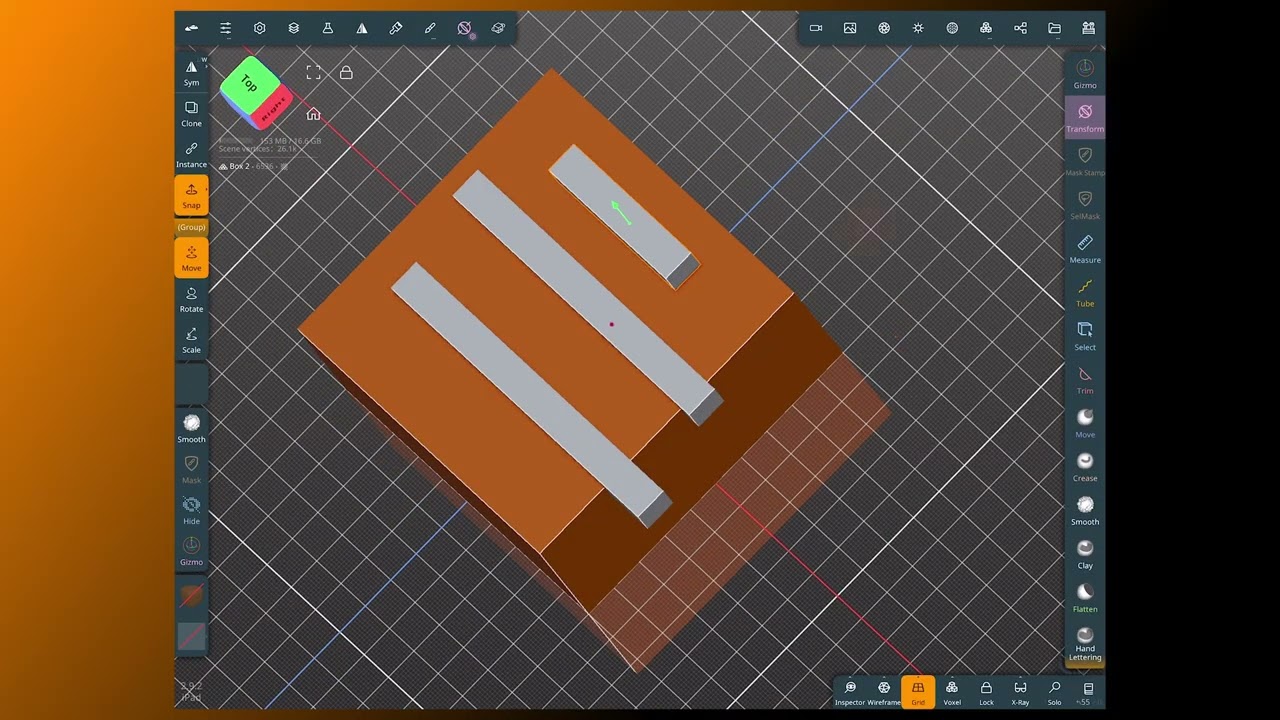The width and height of the screenshot is (1280, 720).
Task: Open the main color material swatch
Action: [x=191, y=596]
